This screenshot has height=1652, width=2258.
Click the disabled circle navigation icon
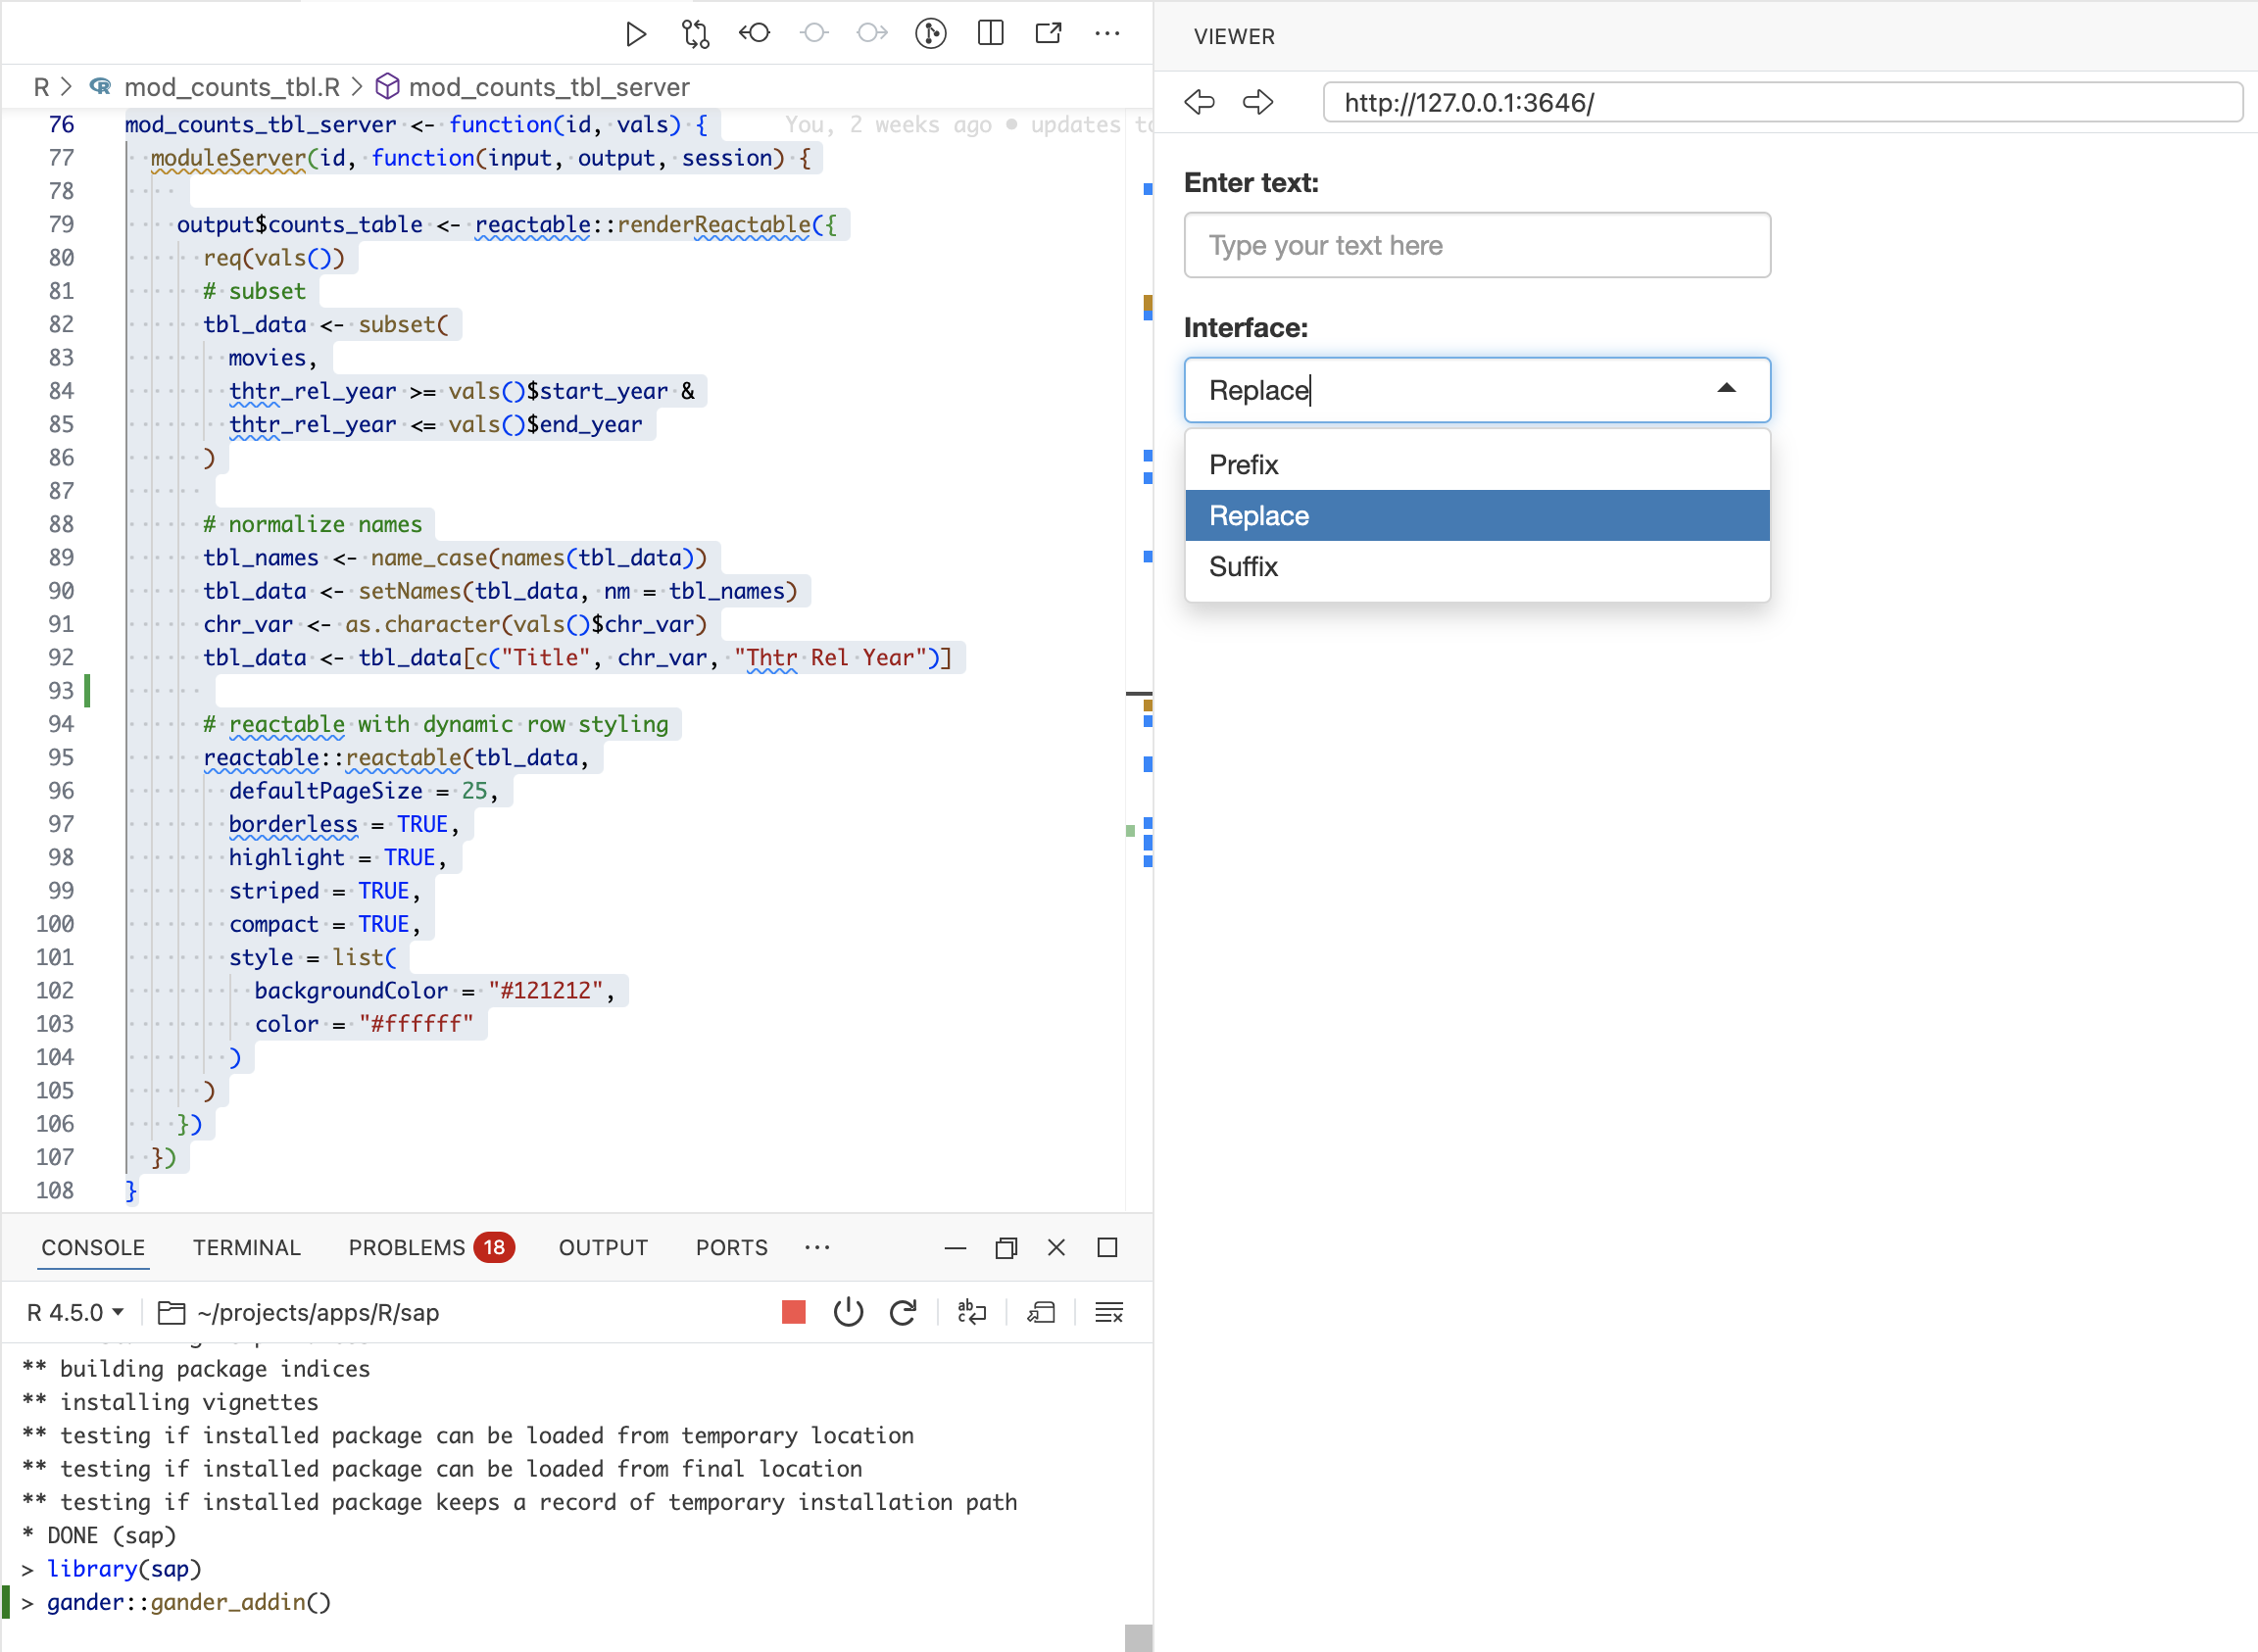click(814, 33)
